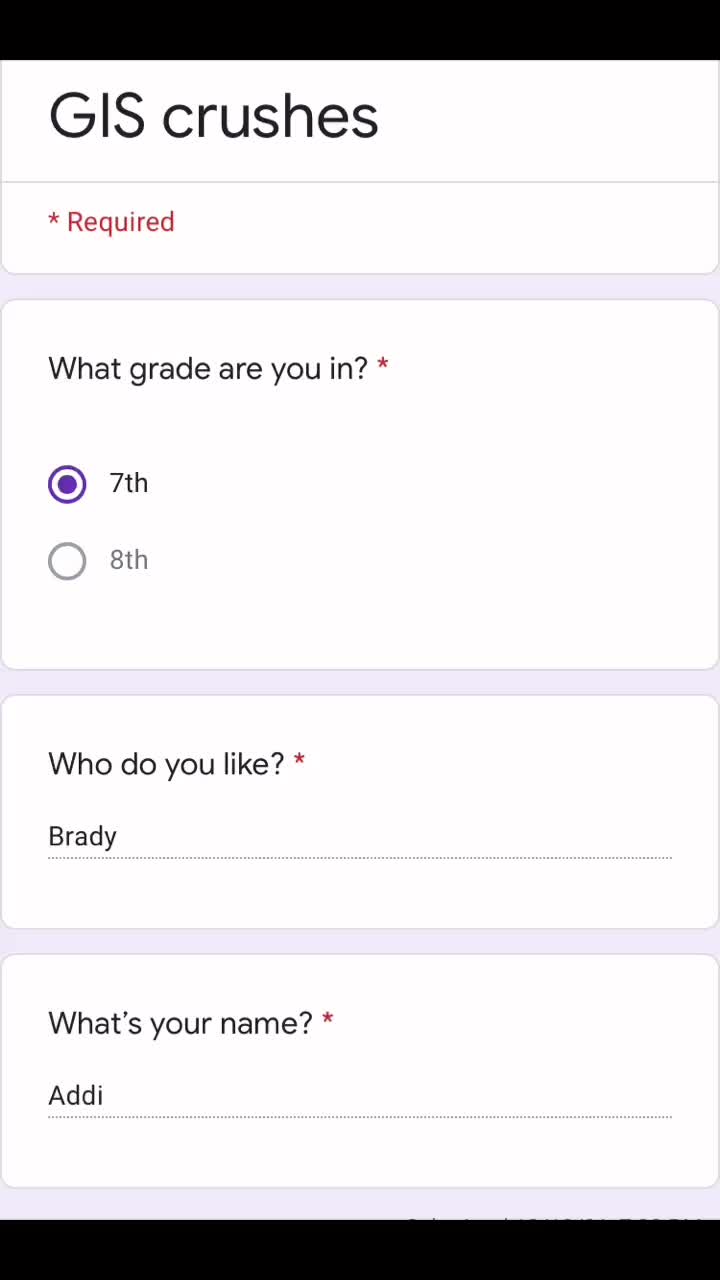Click the red asterisk after 'Who do you like?'
This screenshot has width=720, height=1280.
(x=299, y=760)
